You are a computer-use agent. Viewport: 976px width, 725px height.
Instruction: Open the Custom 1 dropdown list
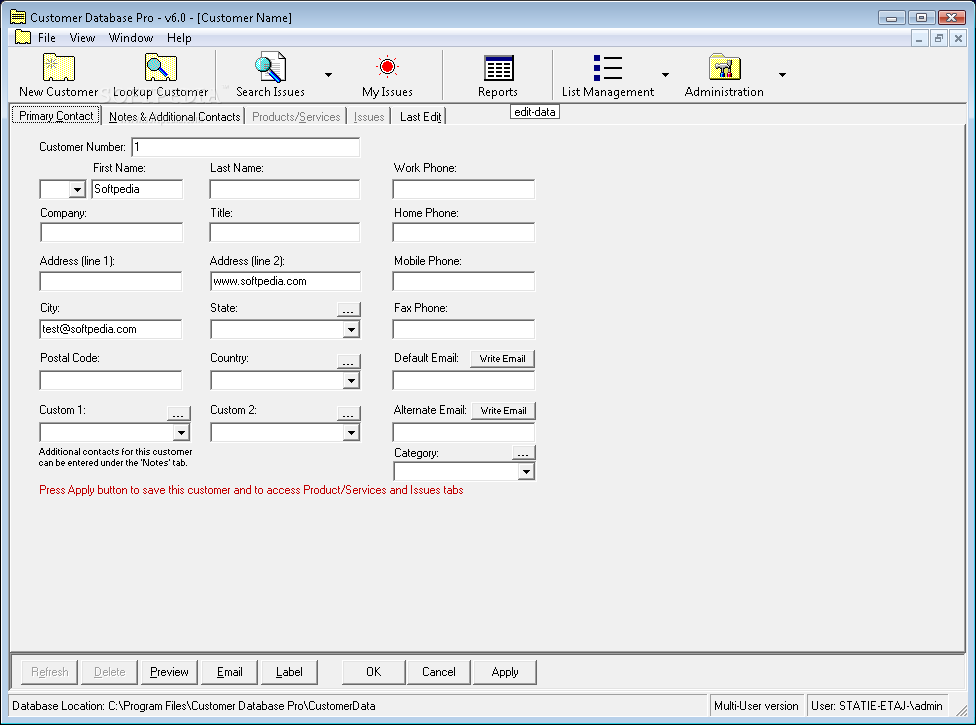181,433
